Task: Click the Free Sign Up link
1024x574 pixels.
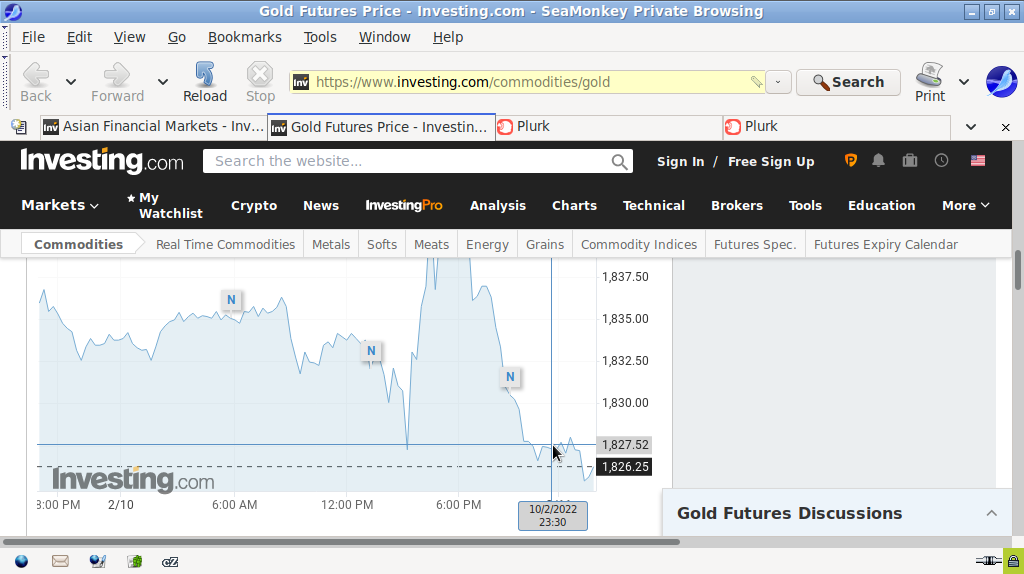Action: [771, 162]
